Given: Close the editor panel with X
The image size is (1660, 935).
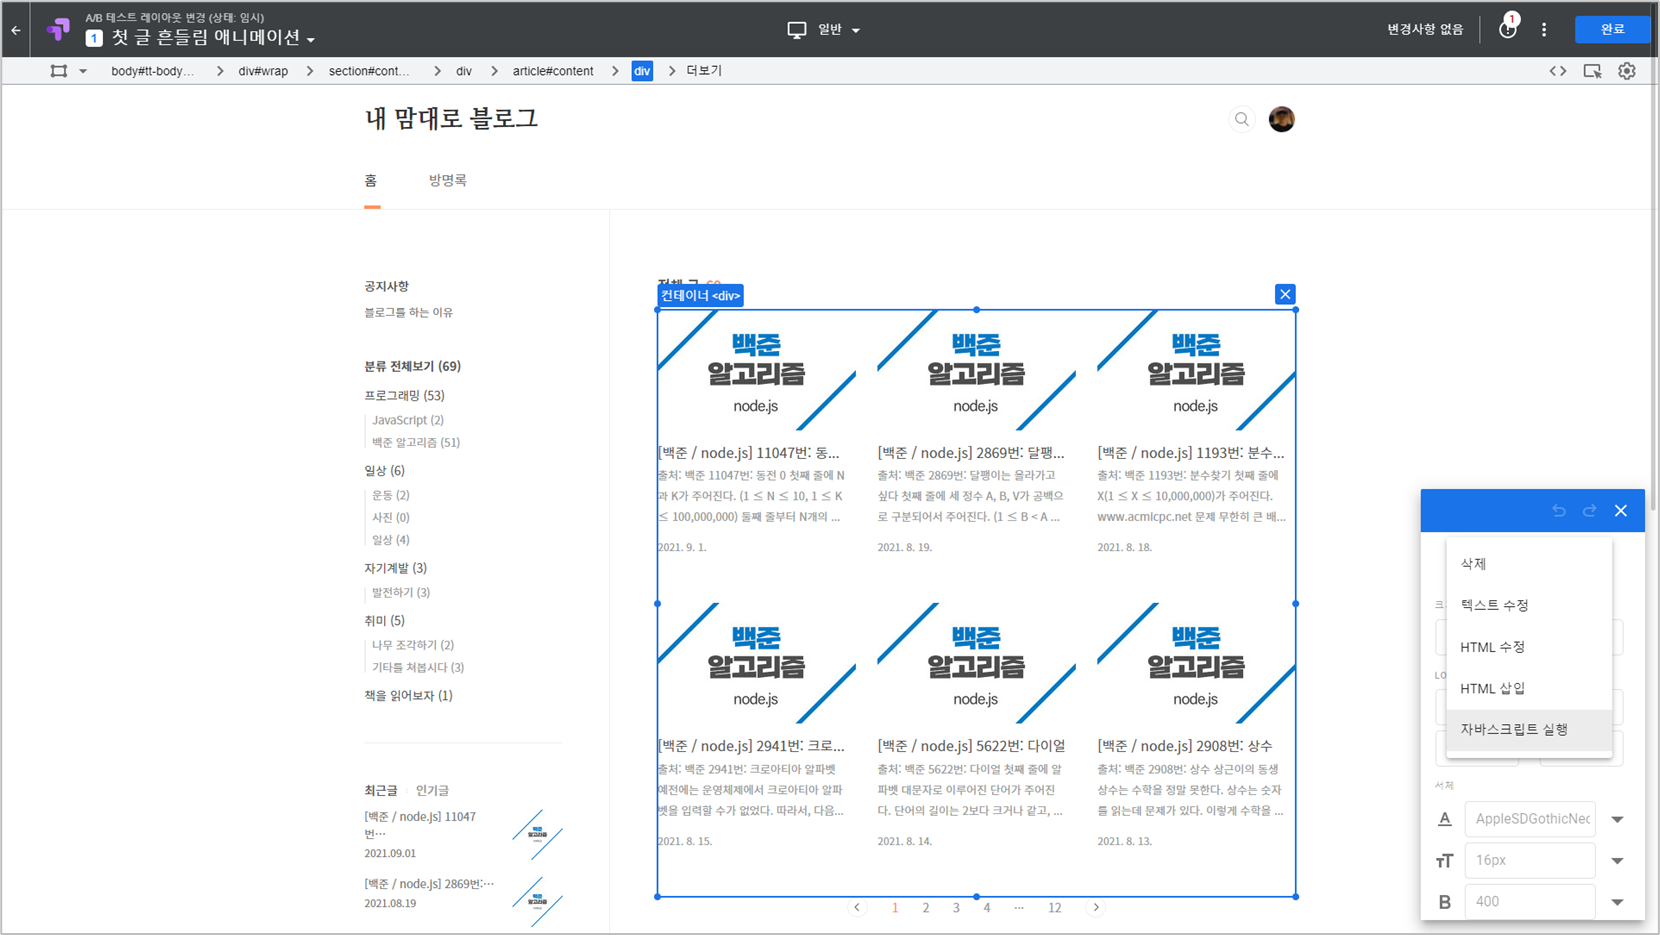Looking at the screenshot, I should [1621, 511].
